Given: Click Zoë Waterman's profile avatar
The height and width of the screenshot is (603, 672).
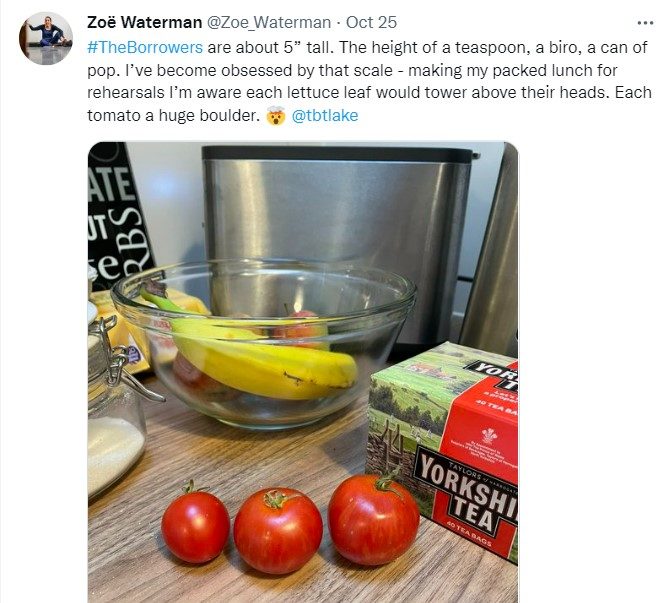Looking at the screenshot, I should [45, 38].
